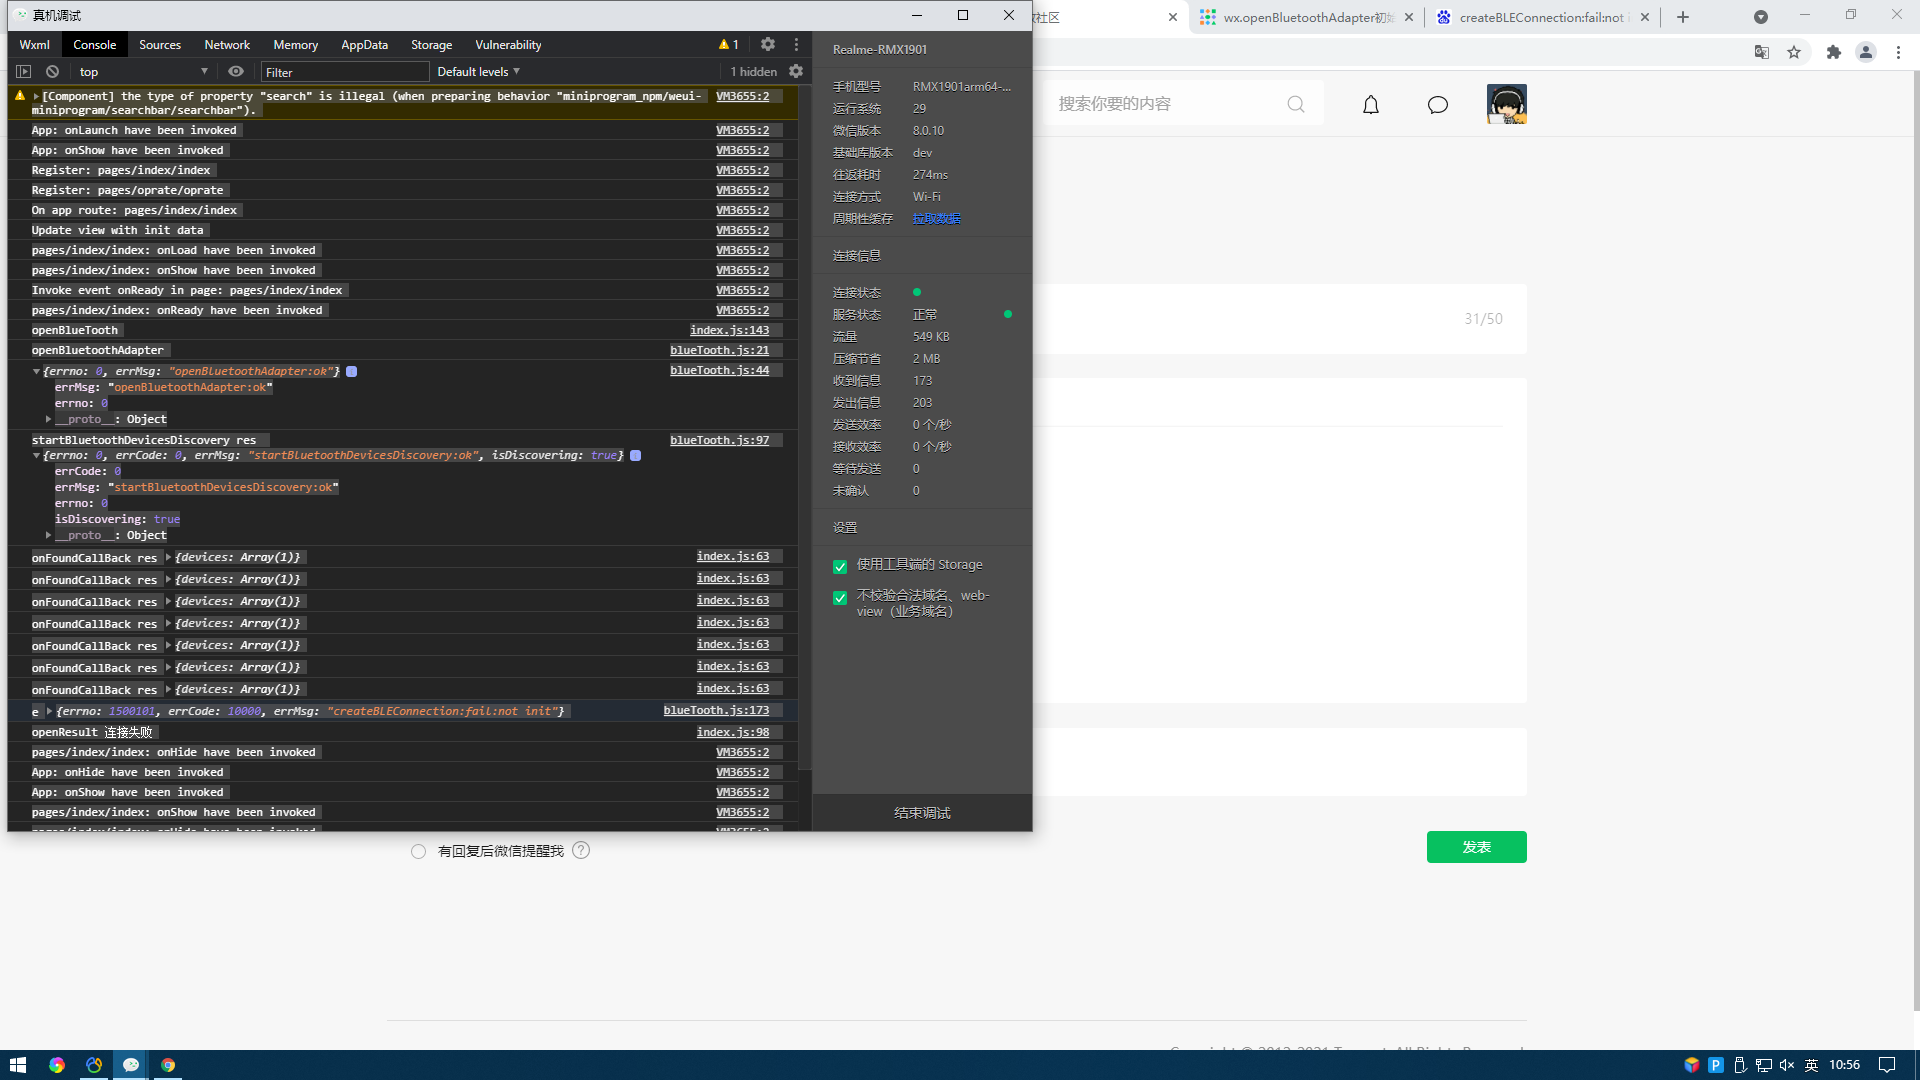Screen dimensions: 1920x1080
Task: Uncheck the skip domain validation checkbox
Action: (x=840, y=598)
